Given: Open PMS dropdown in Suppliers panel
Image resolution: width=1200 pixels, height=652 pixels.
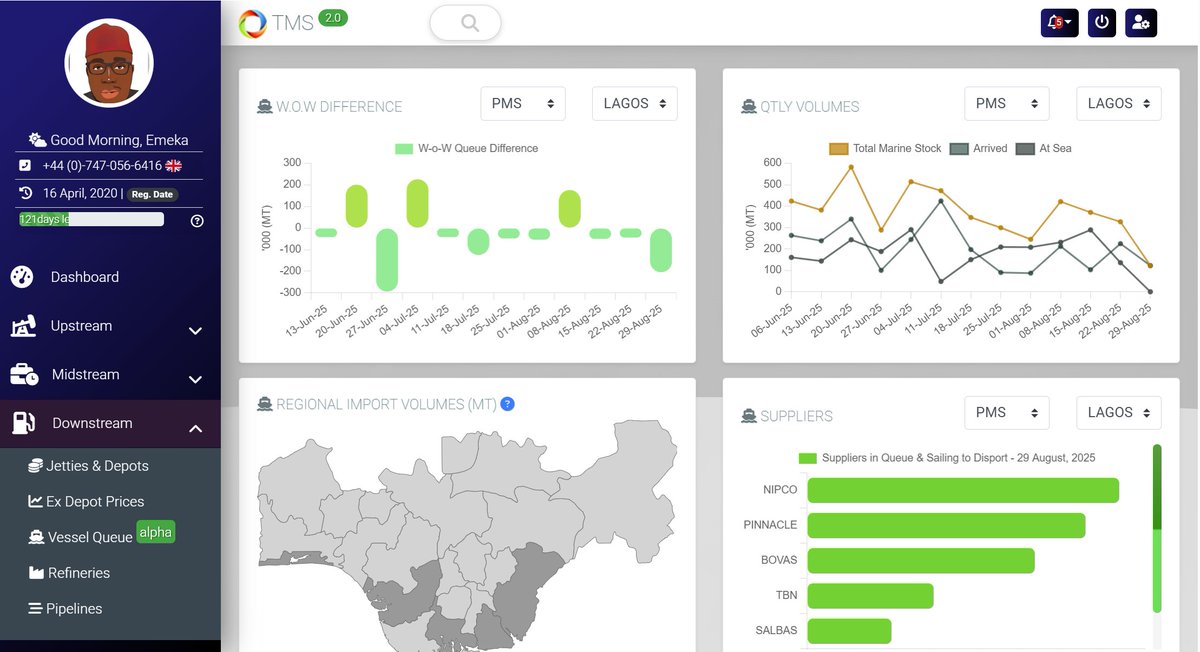Looking at the screenshot, I should pos(1007,412).
